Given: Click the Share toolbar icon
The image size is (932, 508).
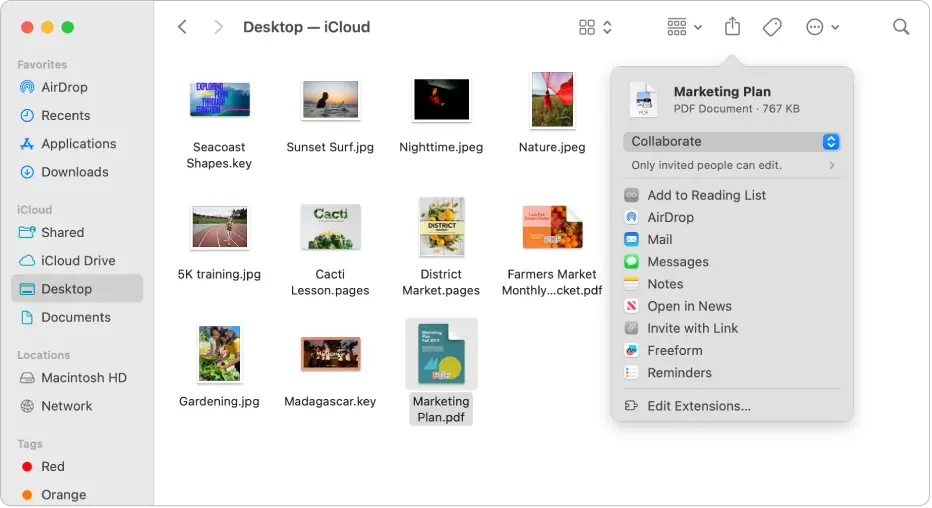Looking at the screenshot, I should [732, 27].
